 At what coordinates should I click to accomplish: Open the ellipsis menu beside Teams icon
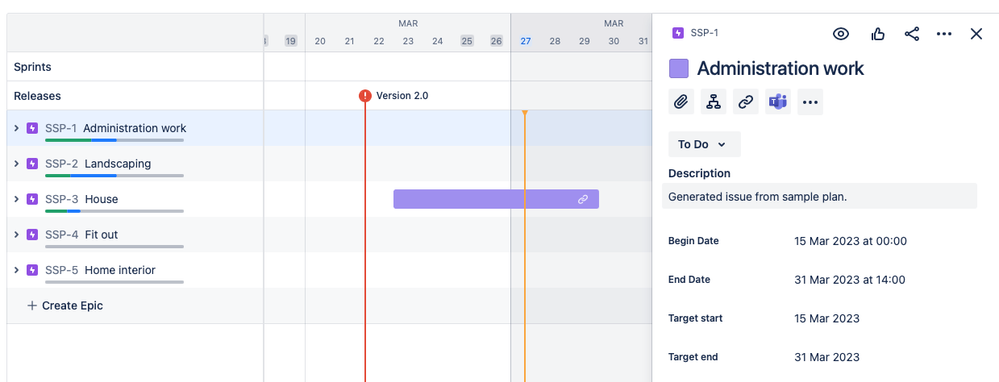810,102
